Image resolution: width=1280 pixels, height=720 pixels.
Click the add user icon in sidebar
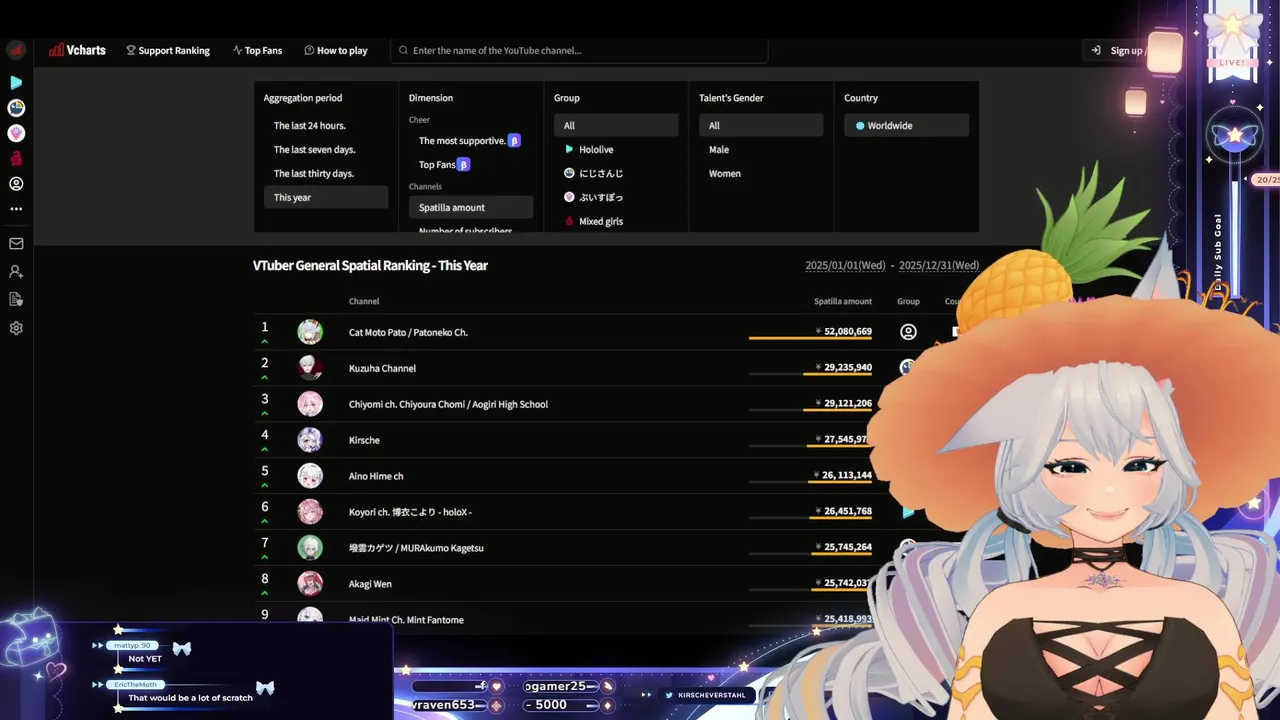coord(16,271)
